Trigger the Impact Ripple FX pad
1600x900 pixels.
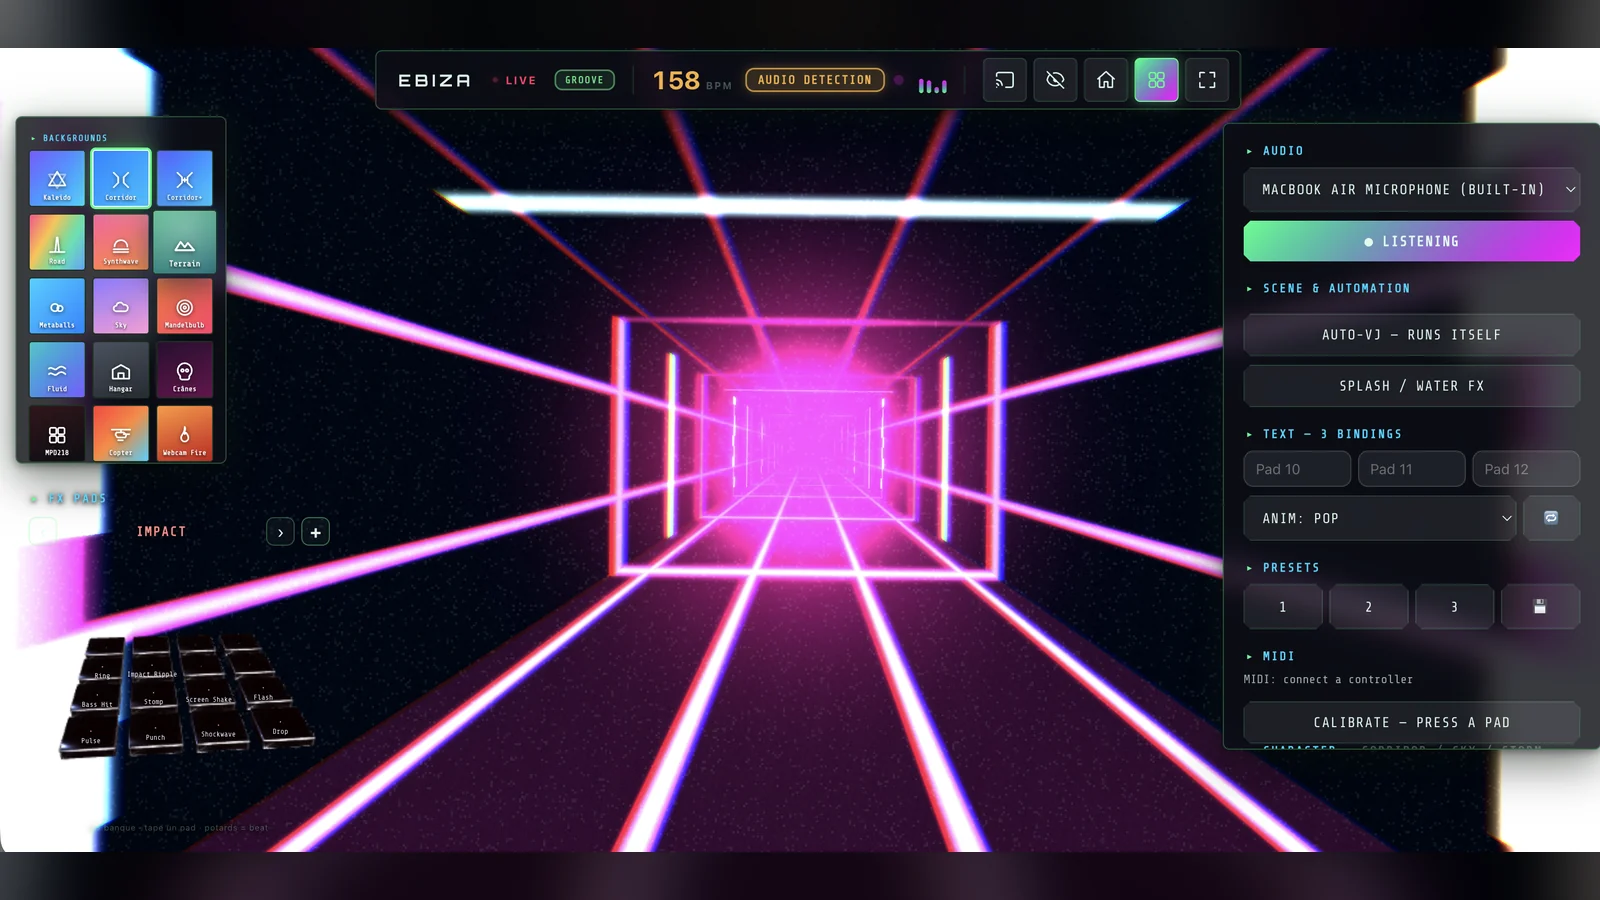[x=151, y=667]
